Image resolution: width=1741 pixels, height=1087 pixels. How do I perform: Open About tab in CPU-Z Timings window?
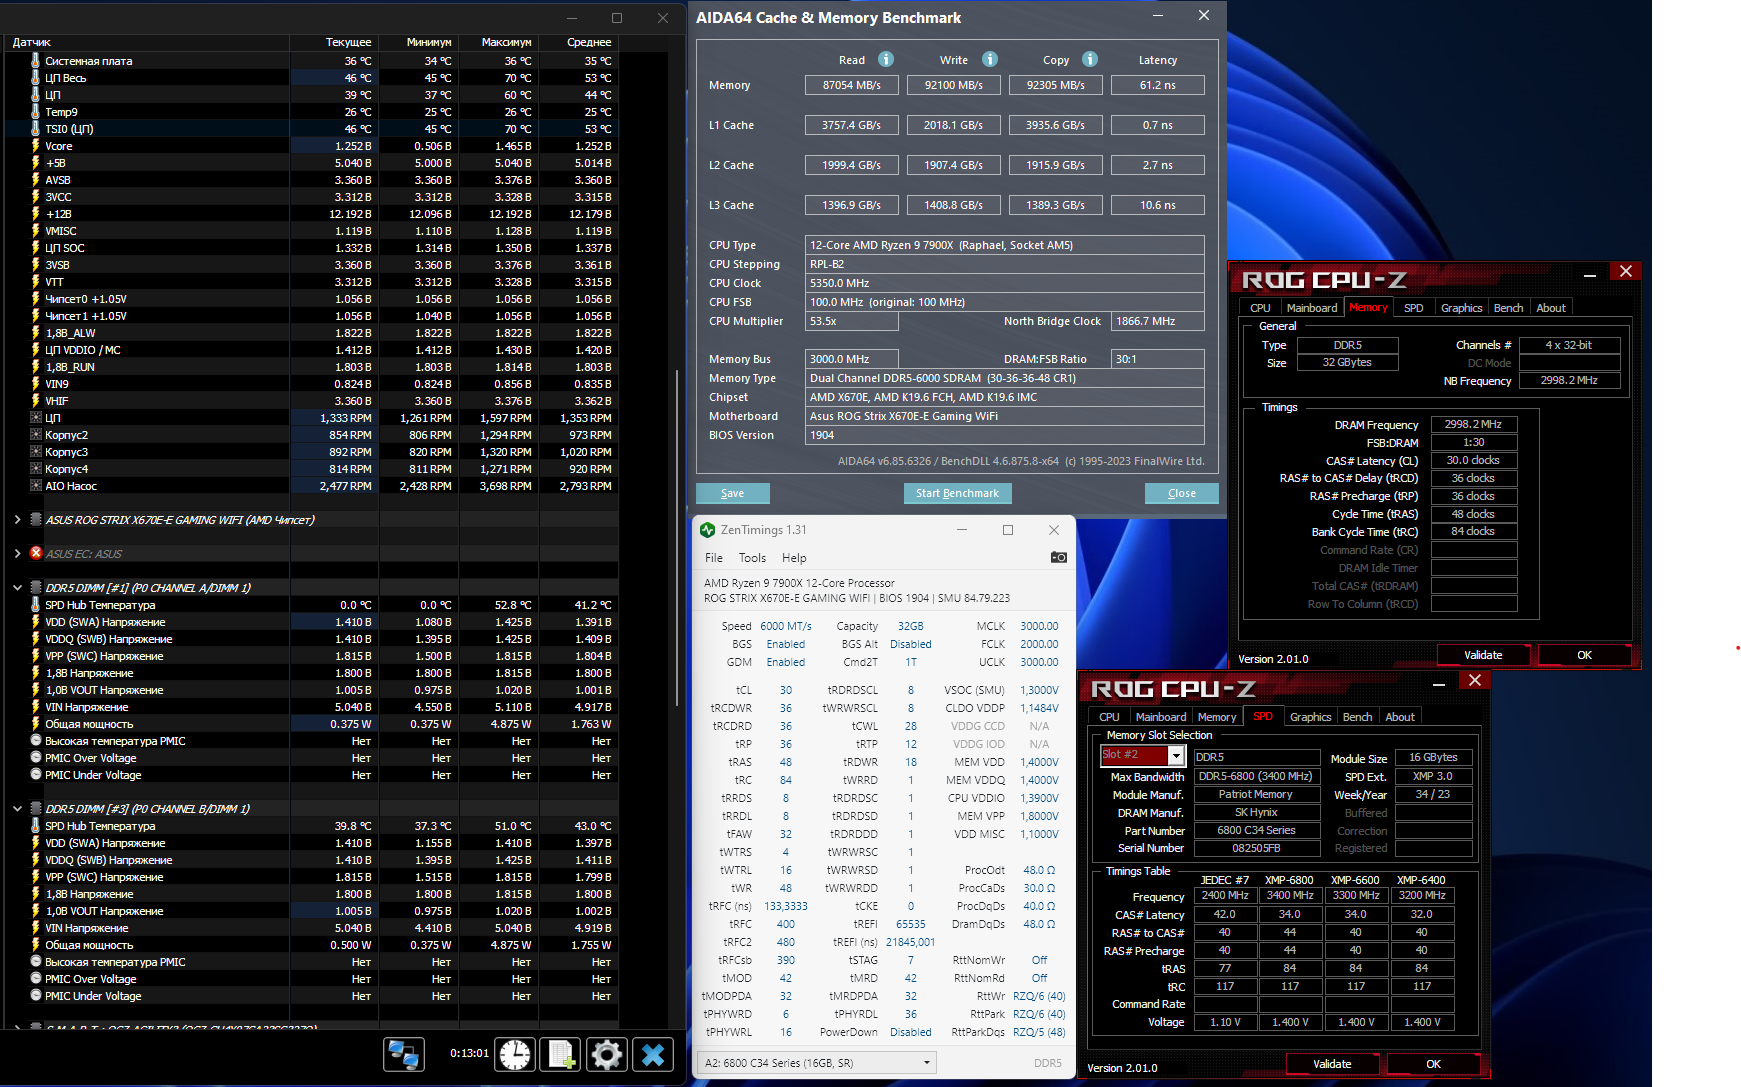[1551, 308]
